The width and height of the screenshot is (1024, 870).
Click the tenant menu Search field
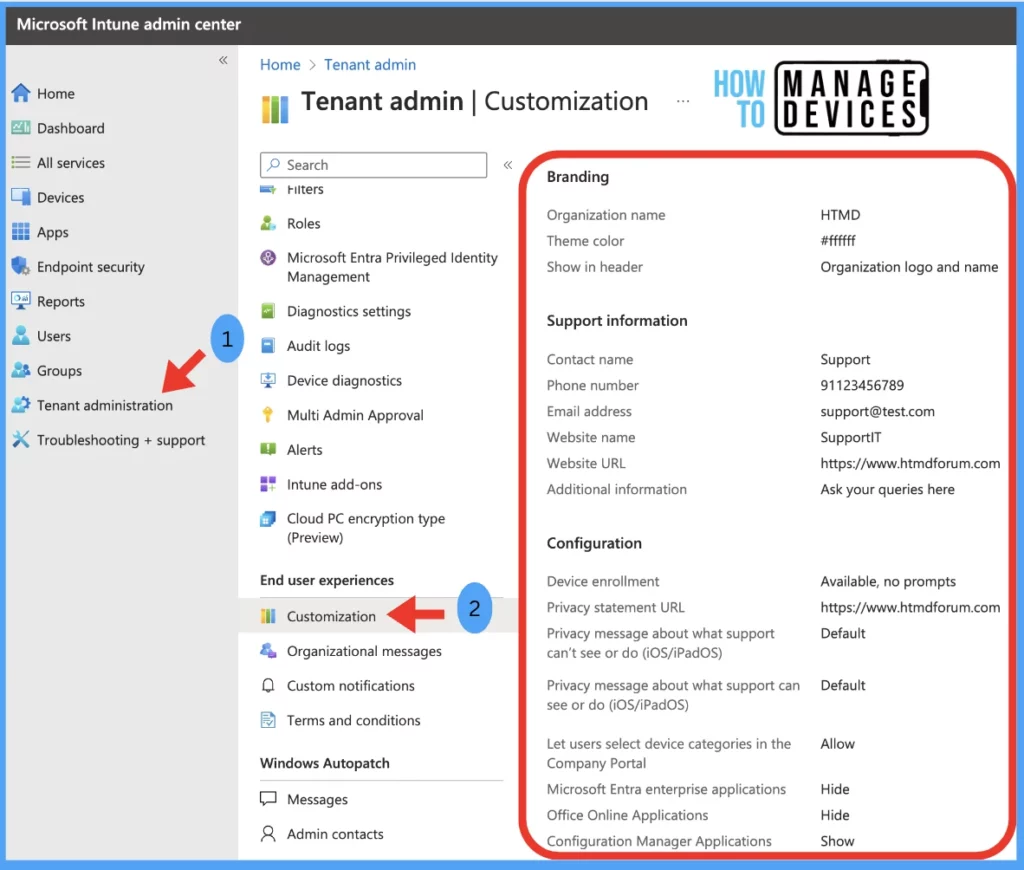(374, 165)
